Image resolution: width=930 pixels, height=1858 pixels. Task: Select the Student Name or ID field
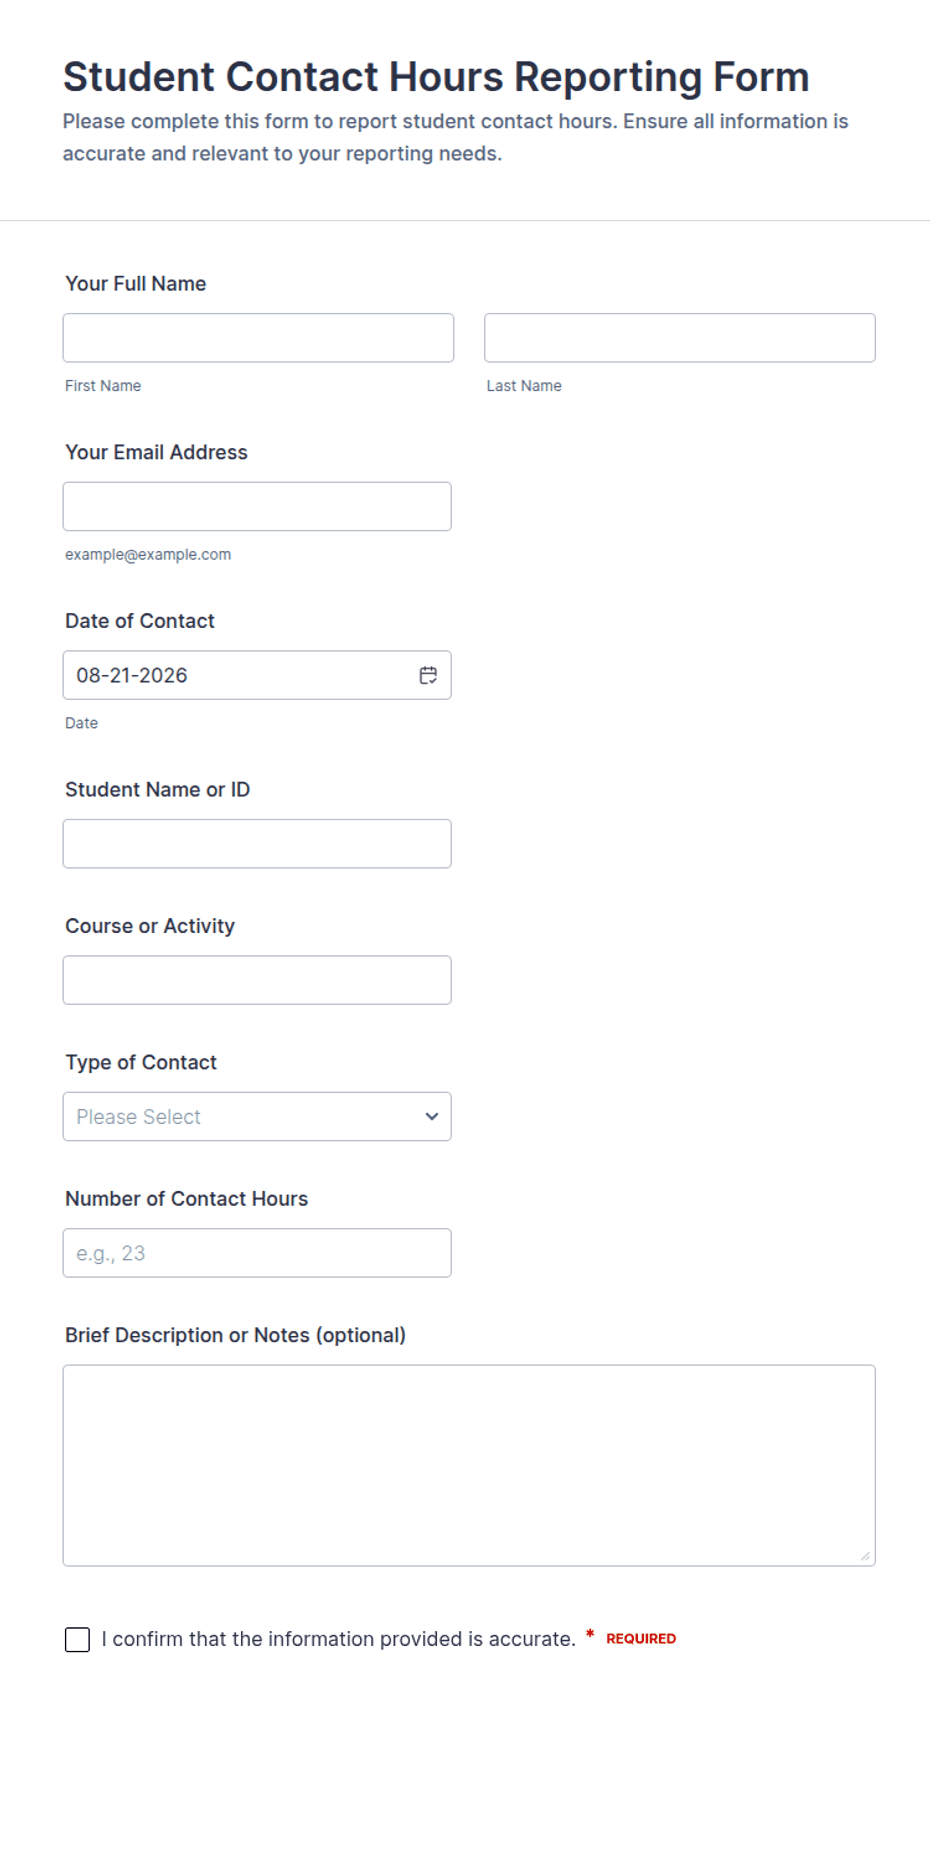click(x=257, y=844)
